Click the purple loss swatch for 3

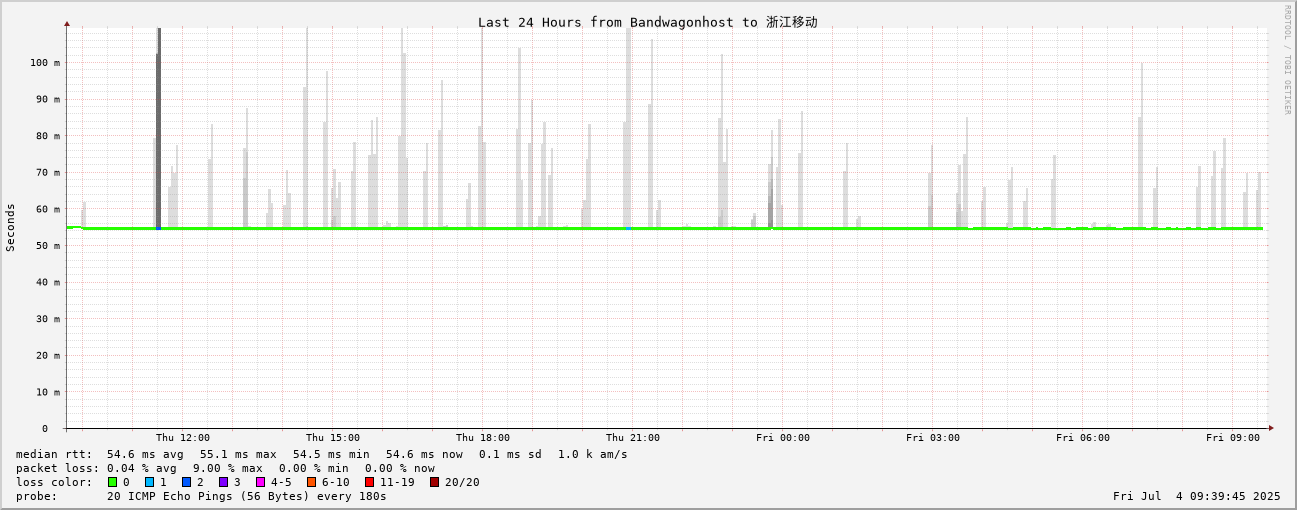coord(224,482)
